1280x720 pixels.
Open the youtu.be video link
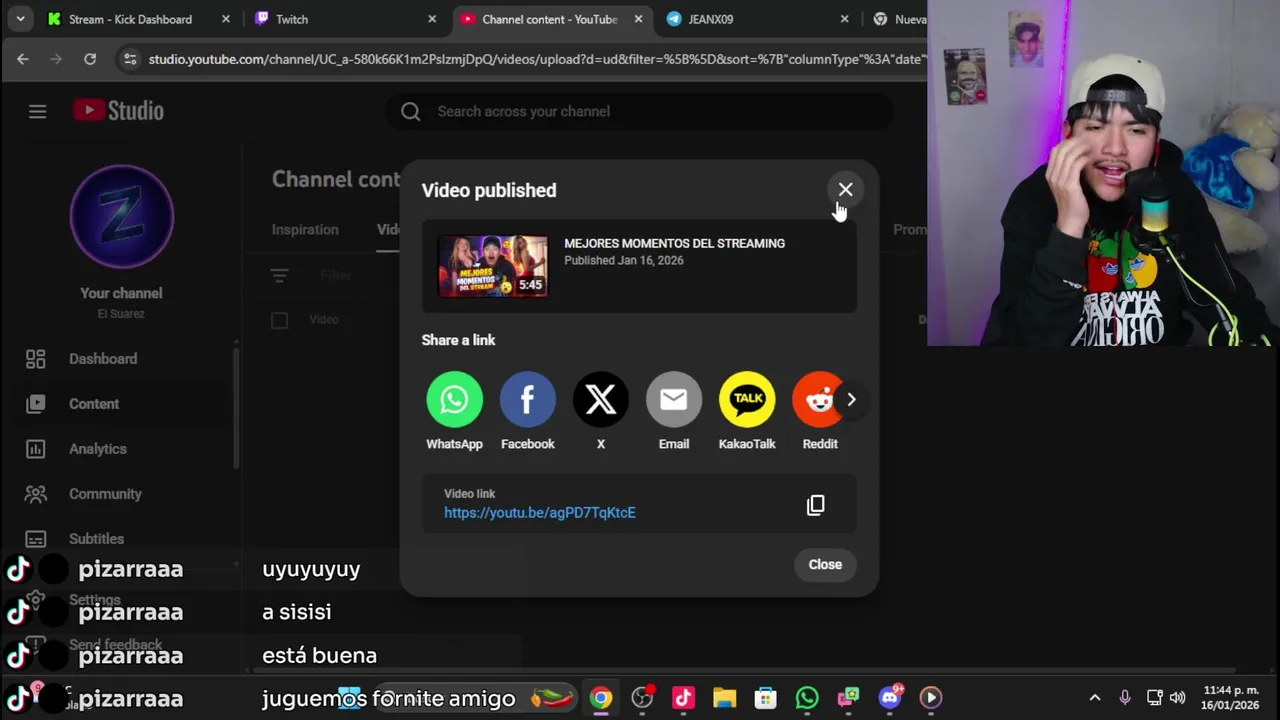[x=540, y=512]
